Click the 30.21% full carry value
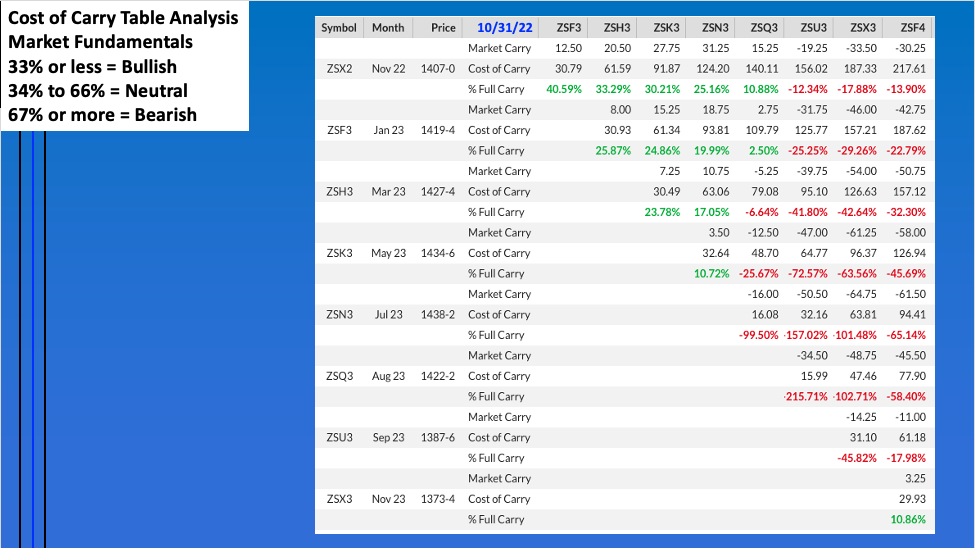The width and height of the screenshot is (975, 548). coord(662,89)
